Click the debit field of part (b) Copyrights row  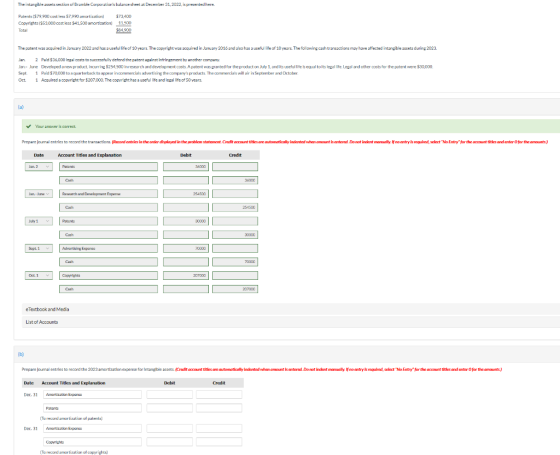click(x=169, y=442)
